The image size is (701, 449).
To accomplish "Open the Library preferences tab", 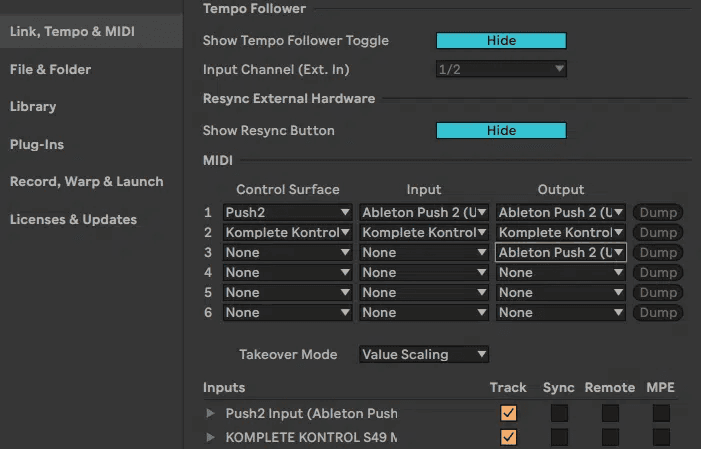I will pos(33,106).
